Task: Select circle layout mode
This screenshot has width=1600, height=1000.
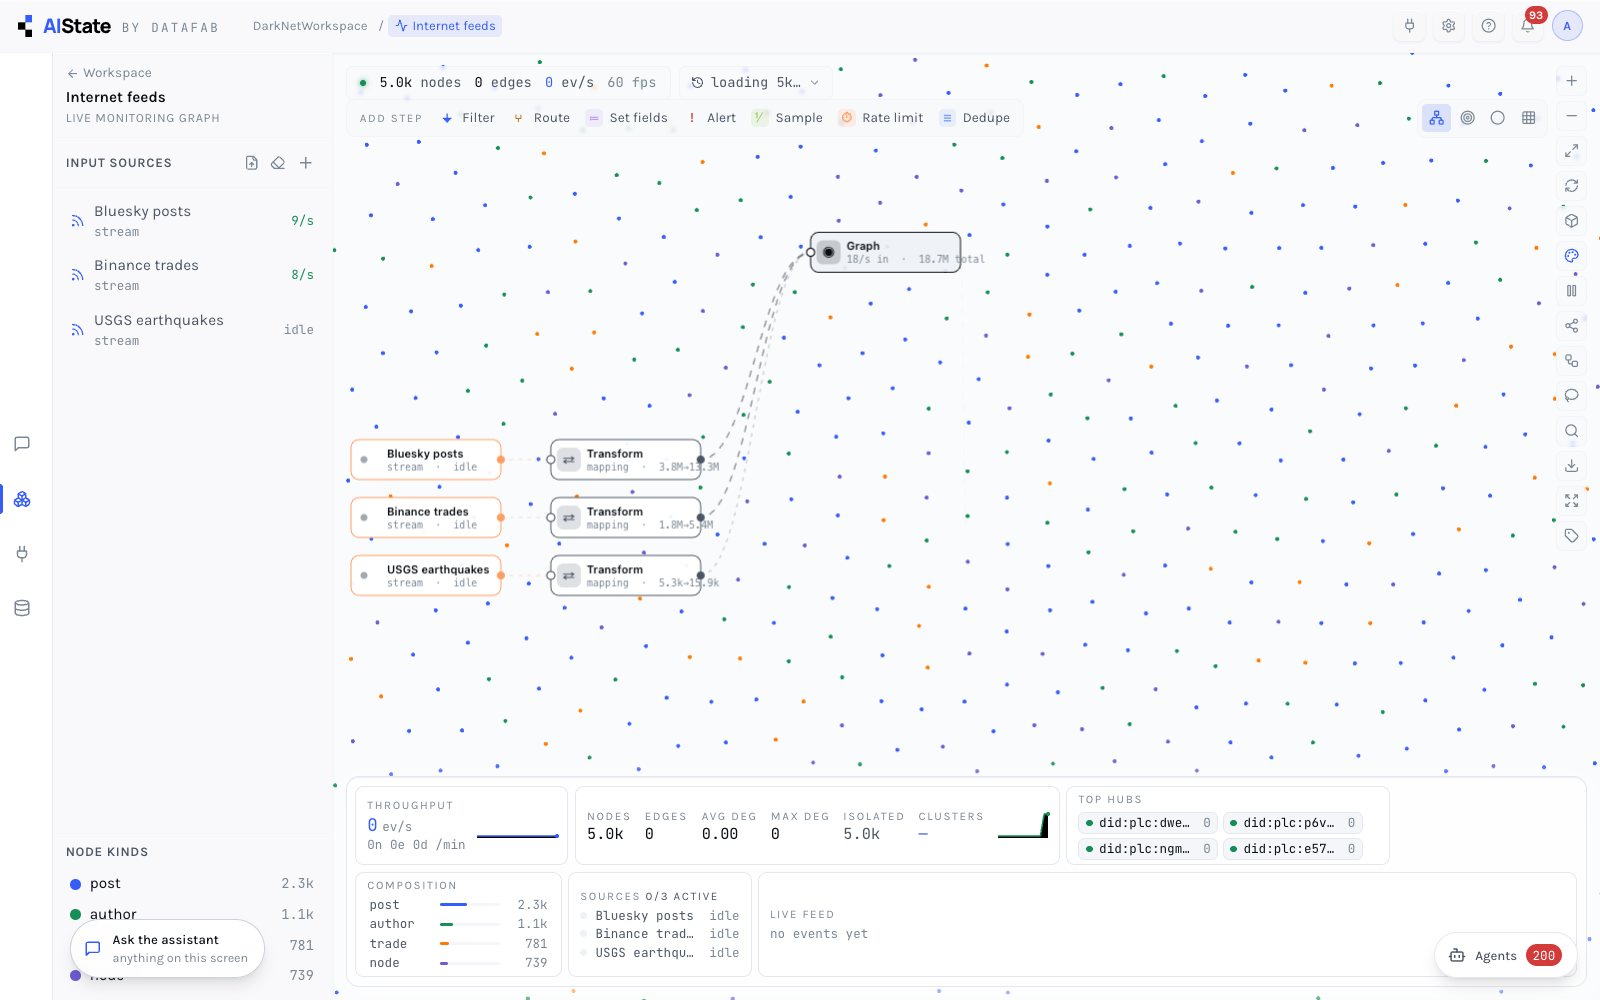Action: (1497, 118)
